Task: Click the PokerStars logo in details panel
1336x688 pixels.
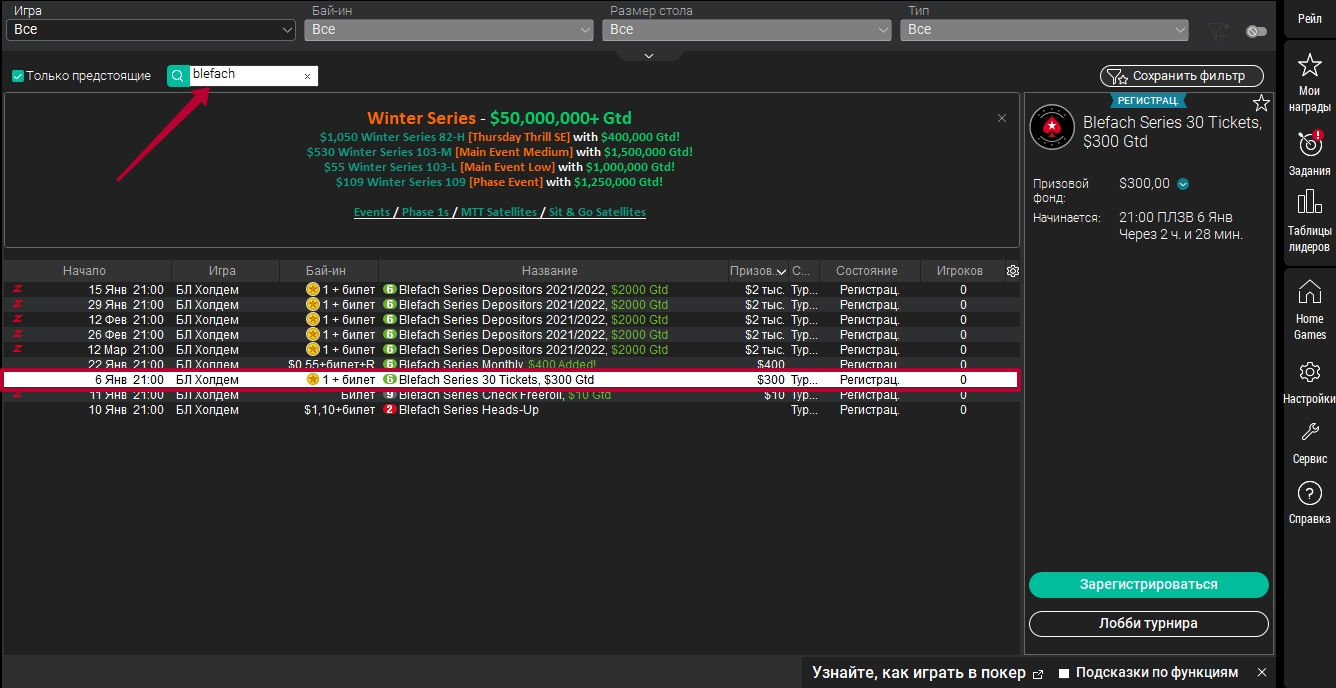Action: (x=1052, y=127)
